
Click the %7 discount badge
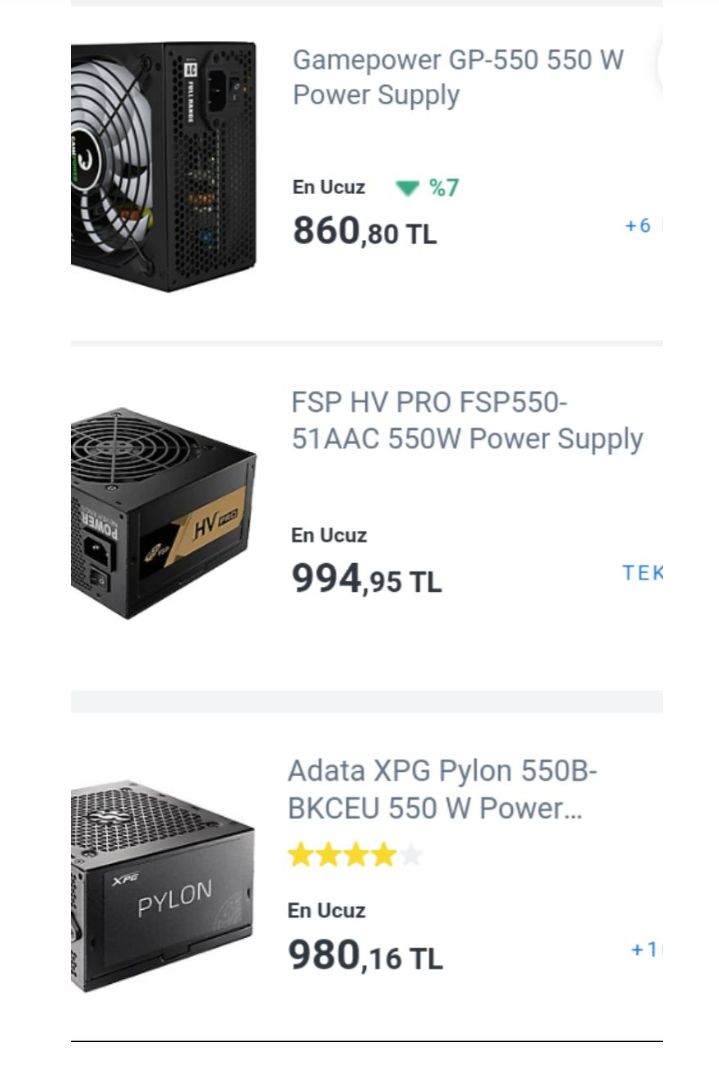pos(444,187)
